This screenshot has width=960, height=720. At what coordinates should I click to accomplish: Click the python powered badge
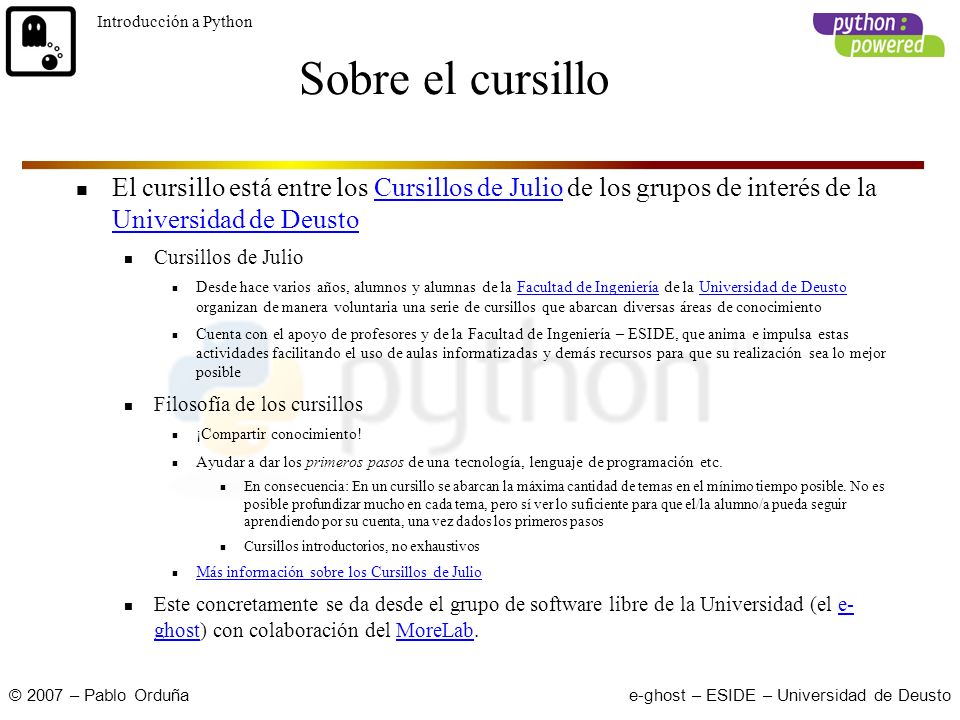pyautogui.click(x=879, y=35)
